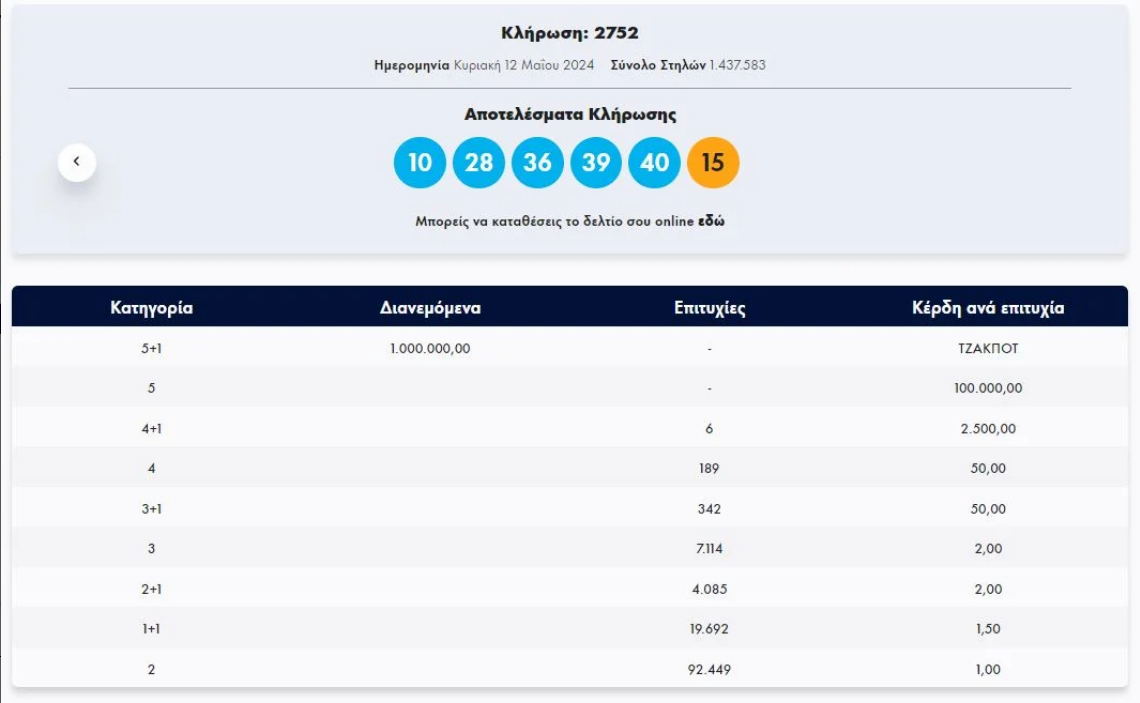The width and height of the screenshot is (1140, 703).
Task: Click the Επιτυχίες column header
Action: coord(709,308)
